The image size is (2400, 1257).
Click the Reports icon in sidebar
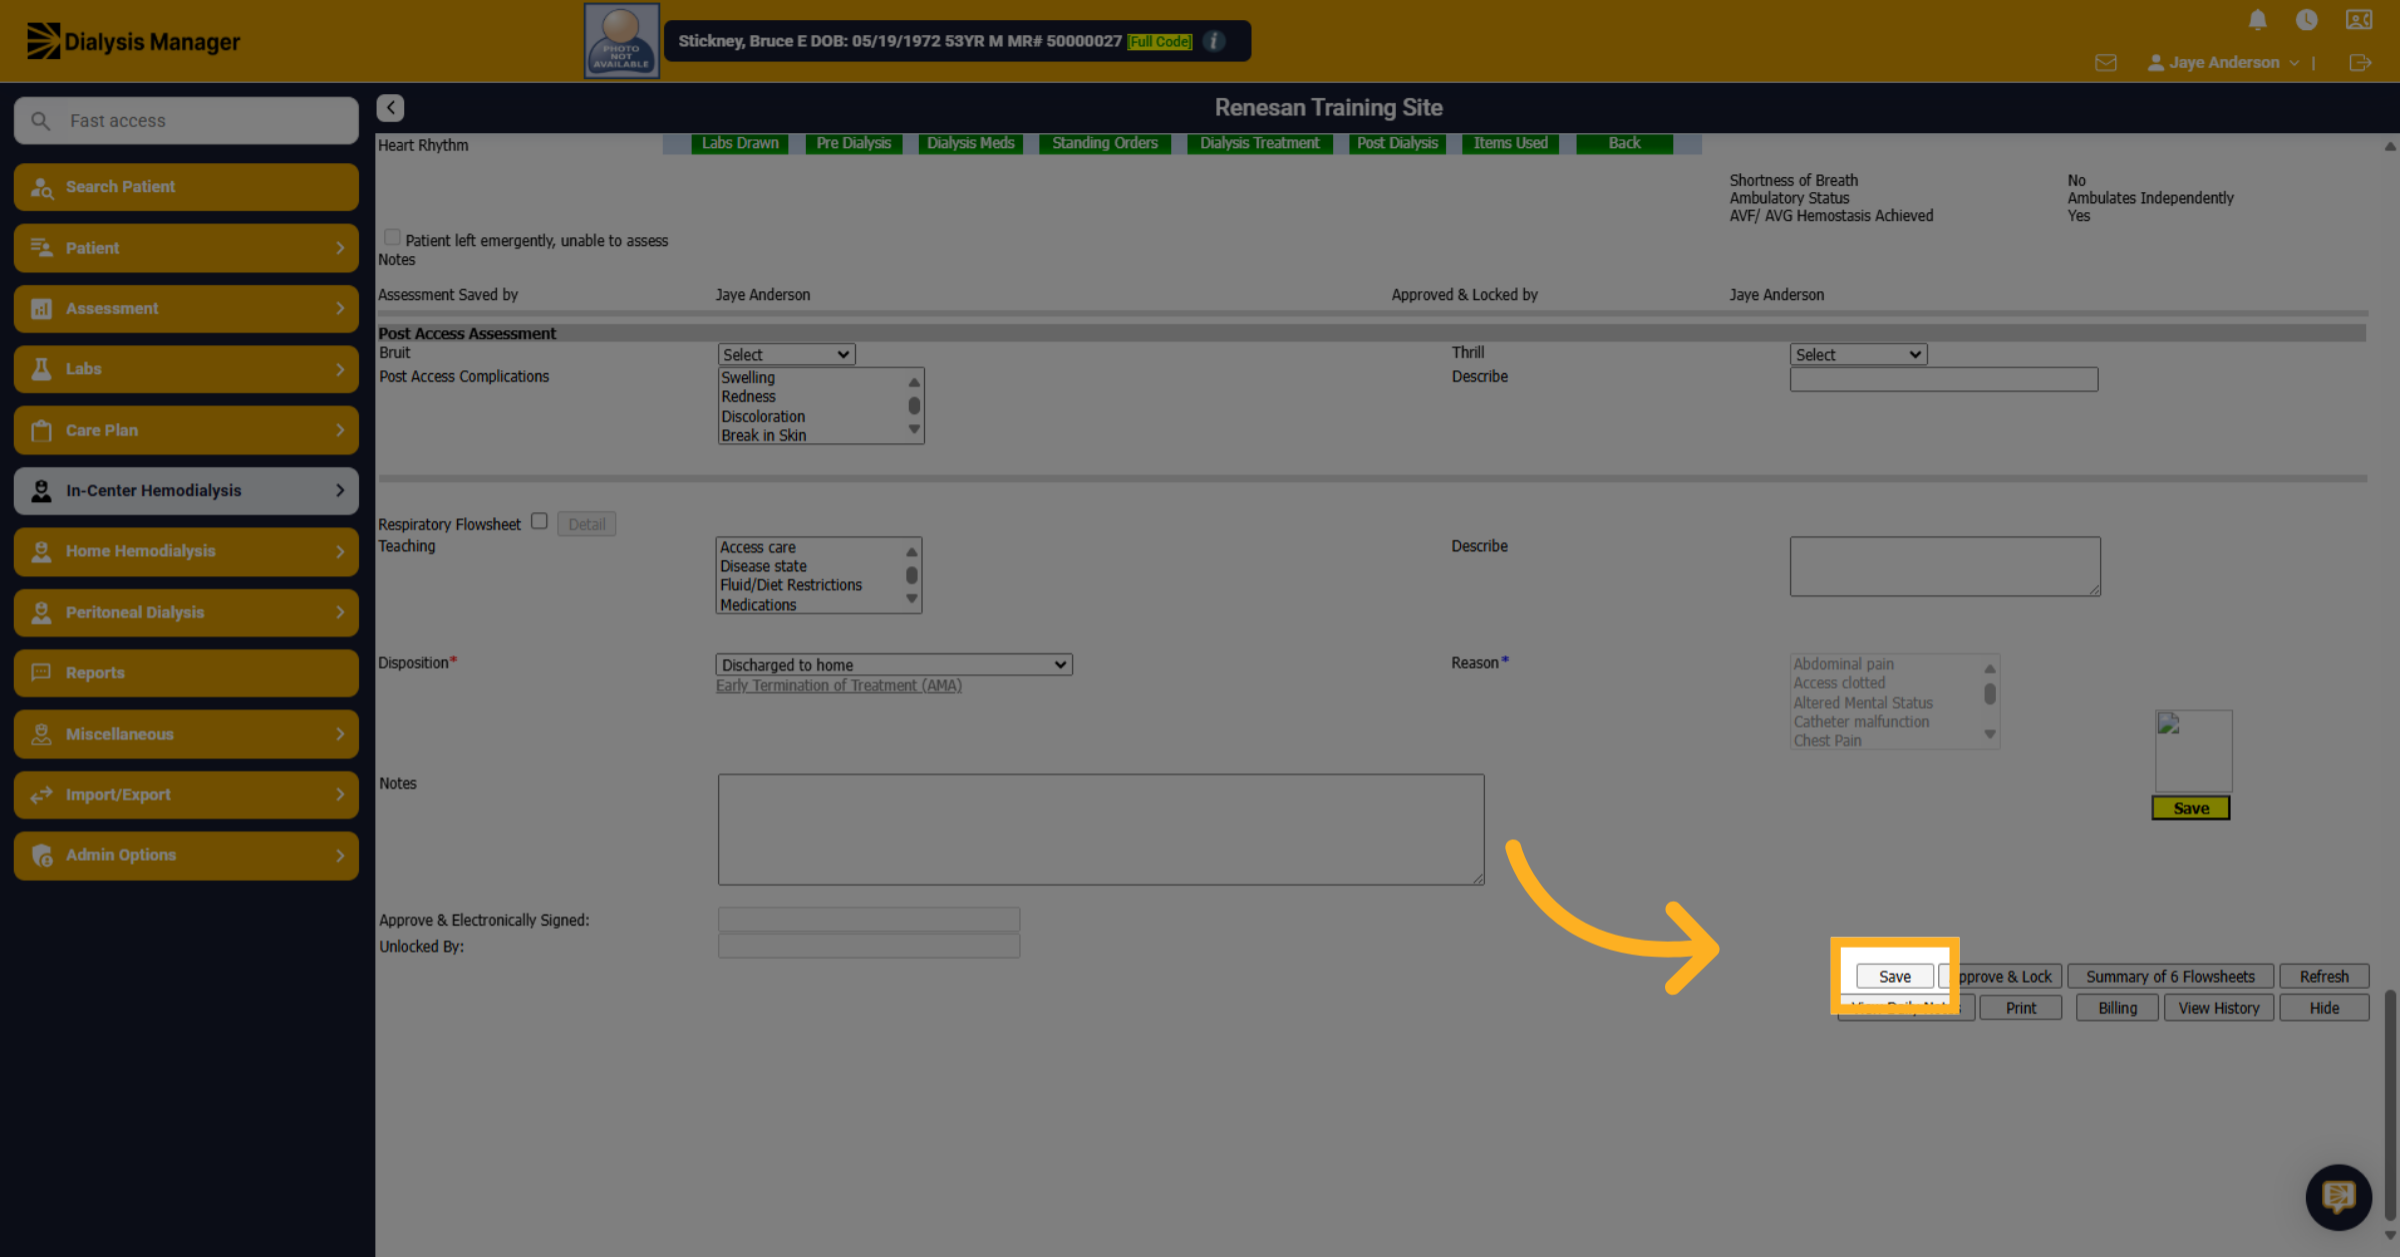[x=41, y=673]
